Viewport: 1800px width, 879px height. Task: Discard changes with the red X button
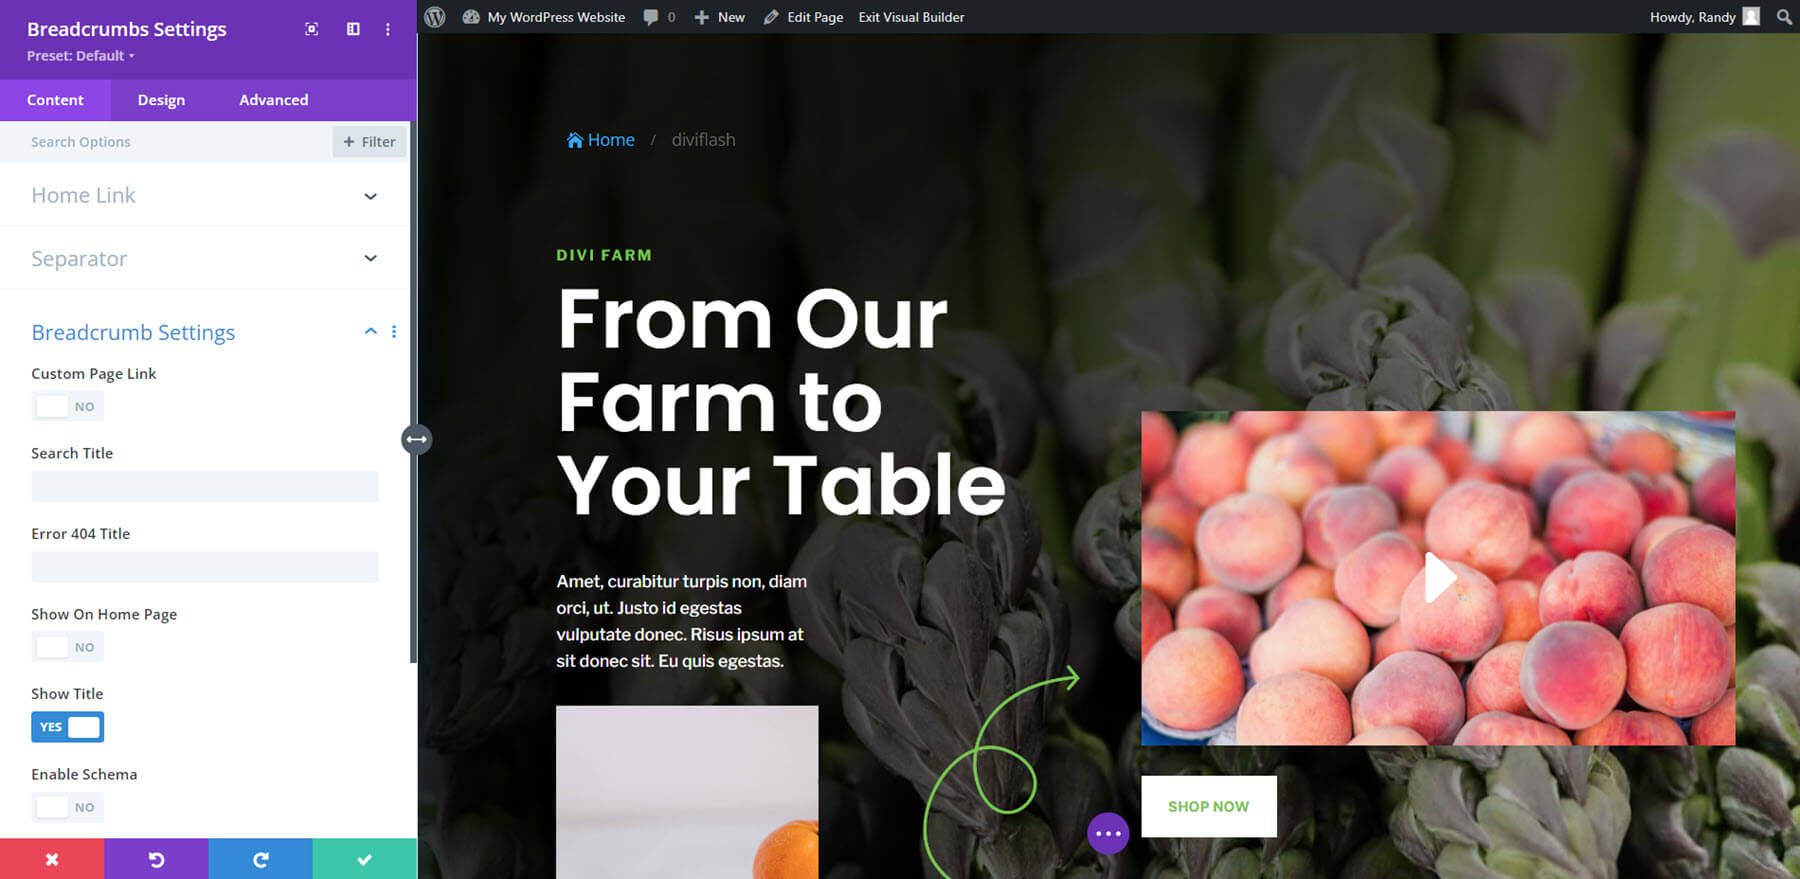[52, 859]
